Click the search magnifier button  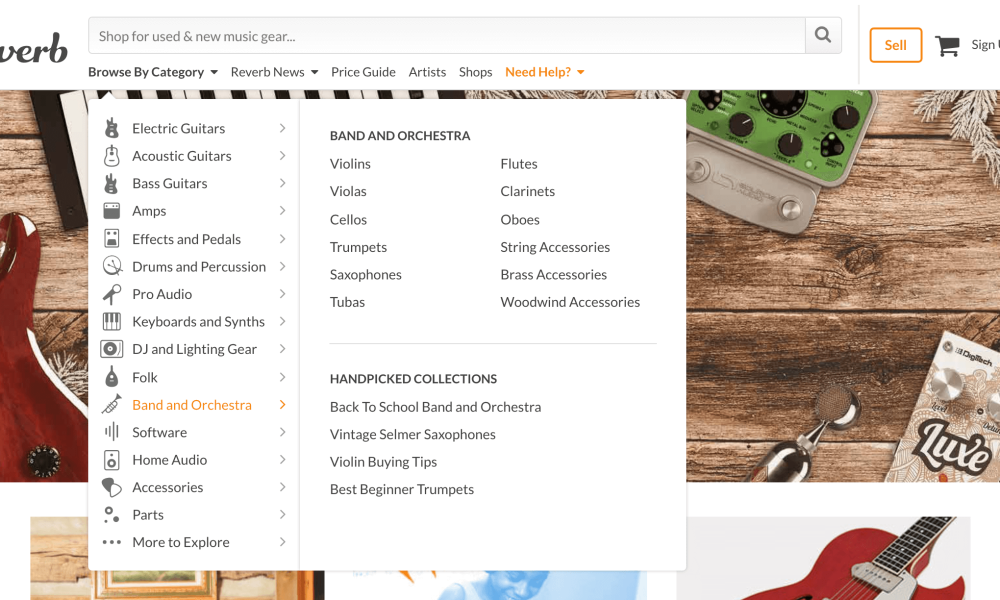coord(823,35)
